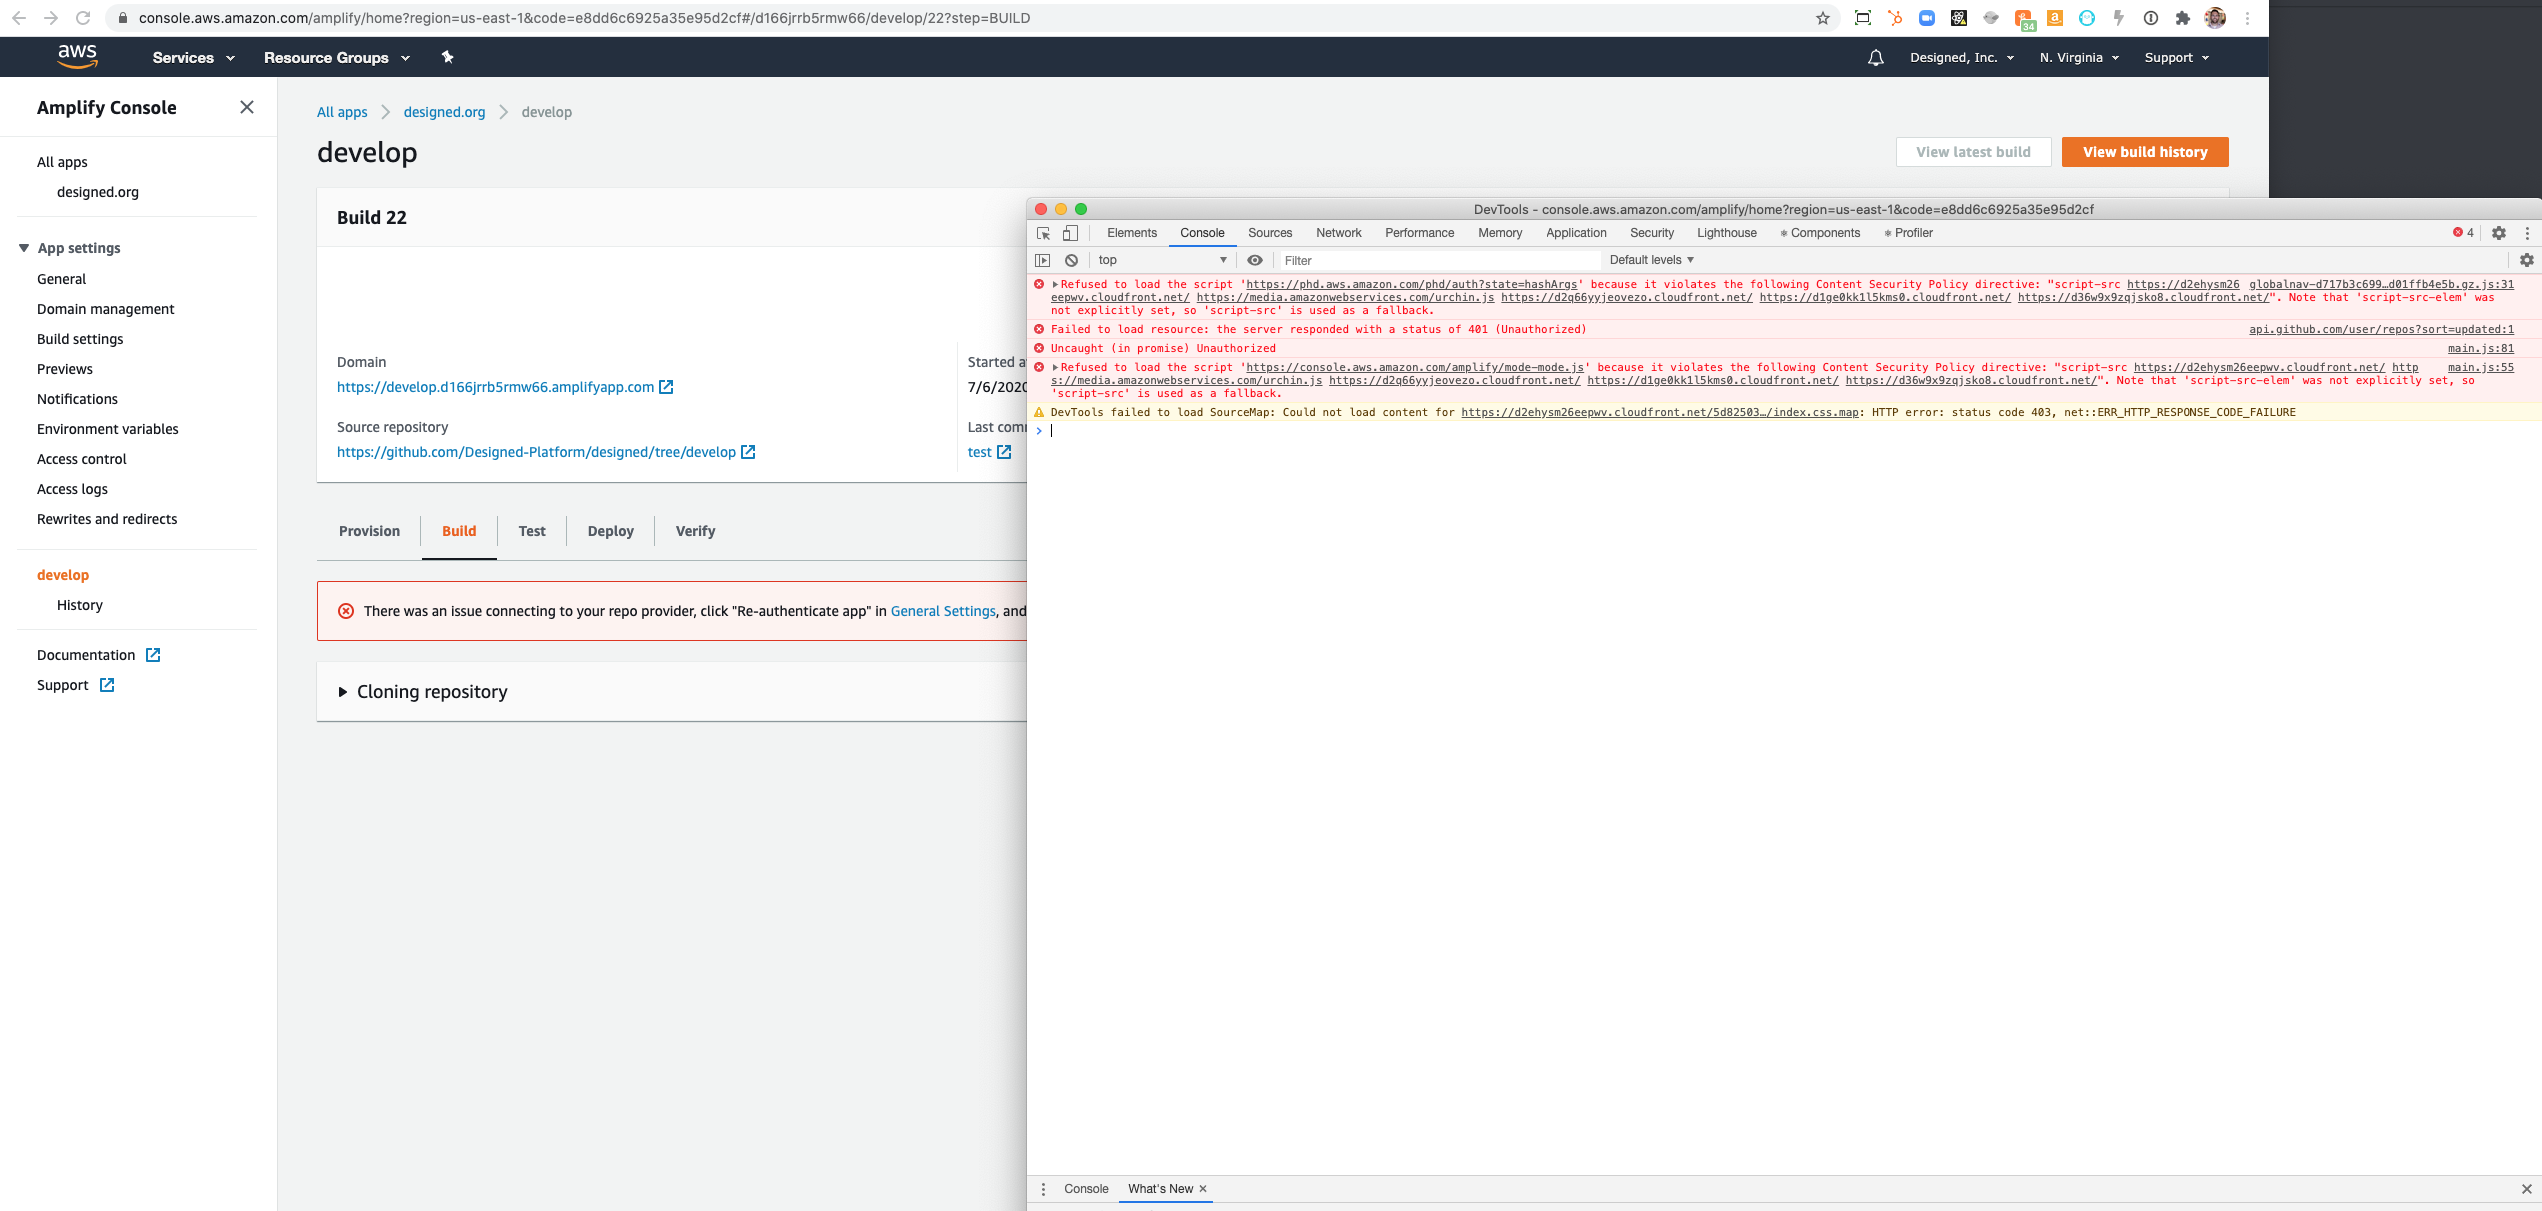Open Rewrites and redirects page

[107, 519]
